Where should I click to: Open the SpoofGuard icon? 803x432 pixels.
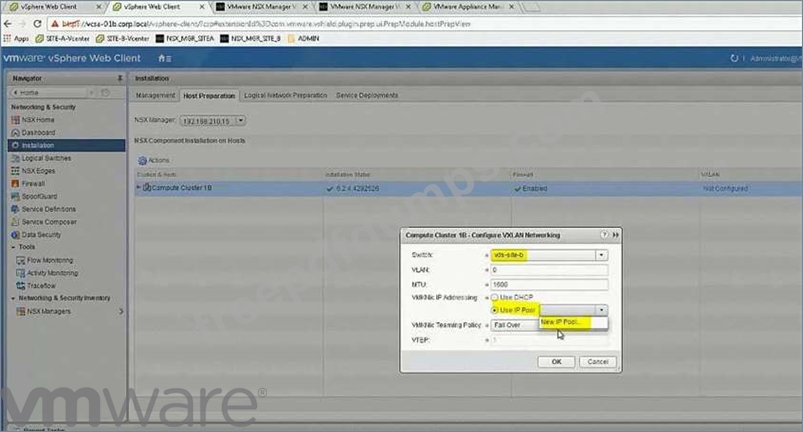(15, 197)
